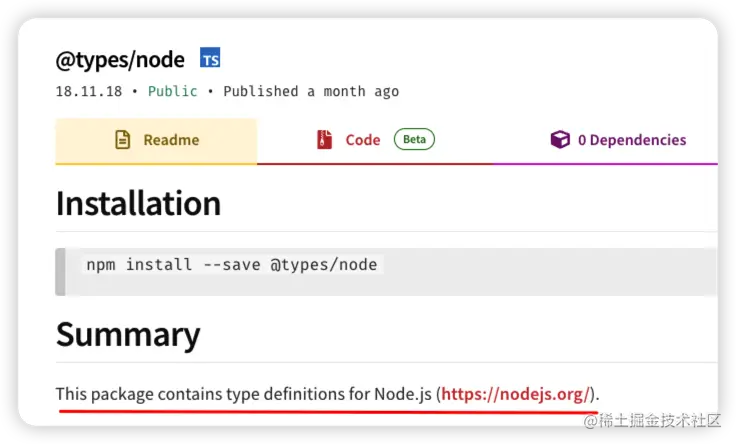Click the version number 18.11.18
Image resolution: width=736 pixels, height=444 pixels.
[89, 91]
